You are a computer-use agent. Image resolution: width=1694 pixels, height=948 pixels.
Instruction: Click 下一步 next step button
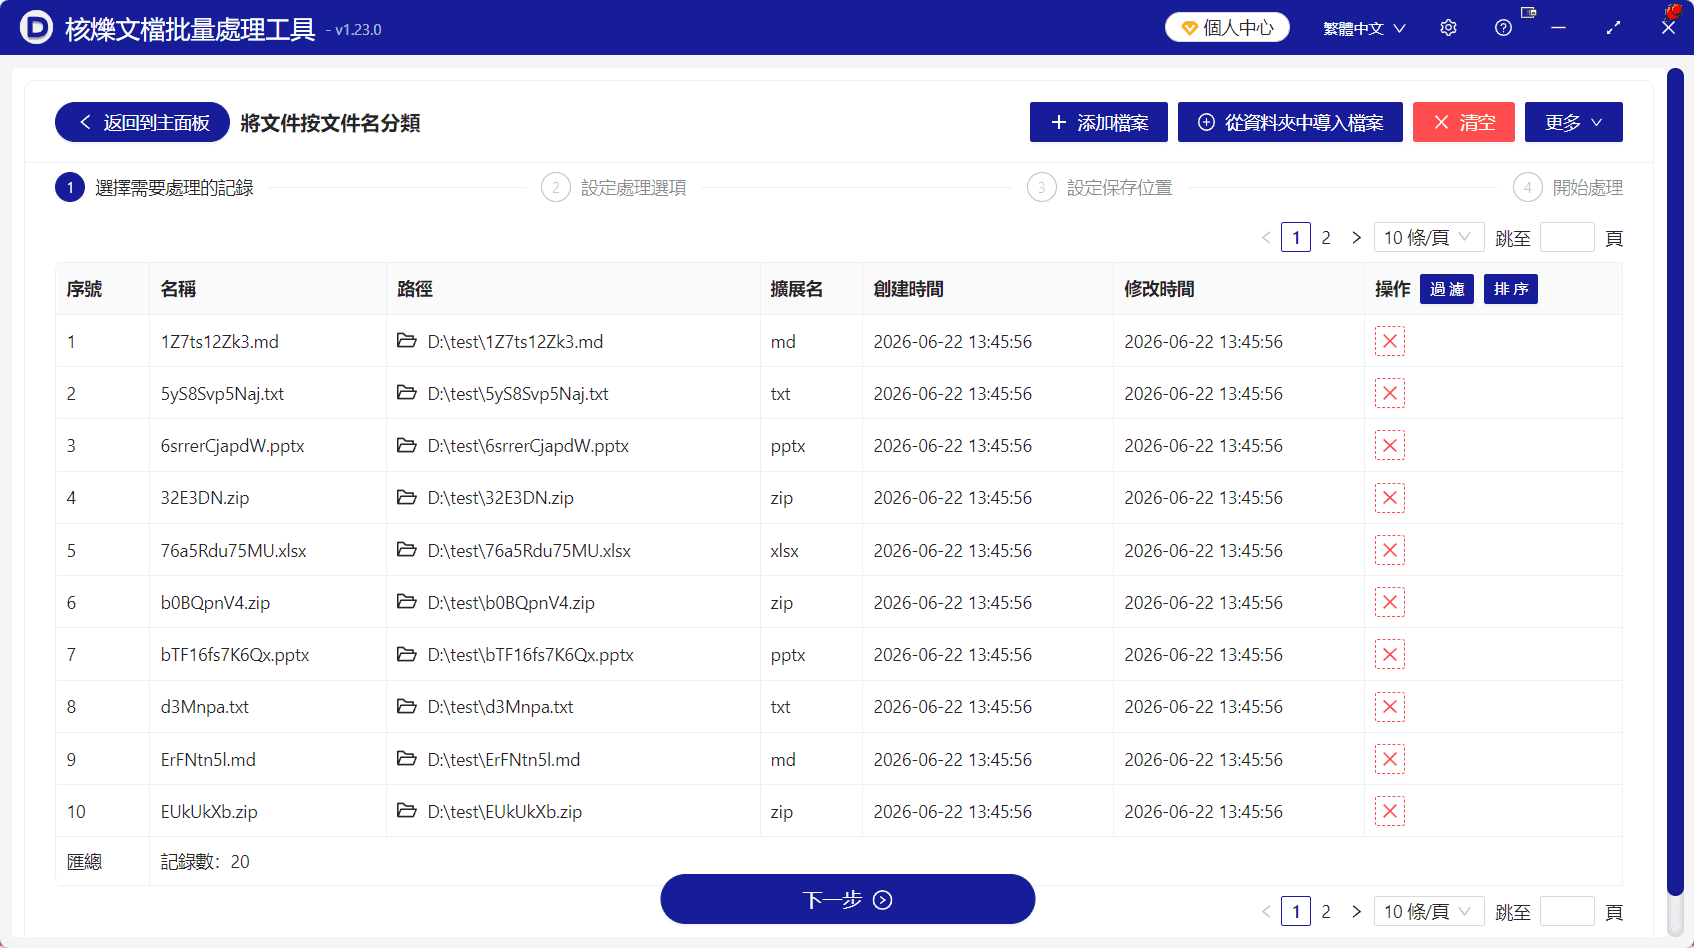(848, 899)
